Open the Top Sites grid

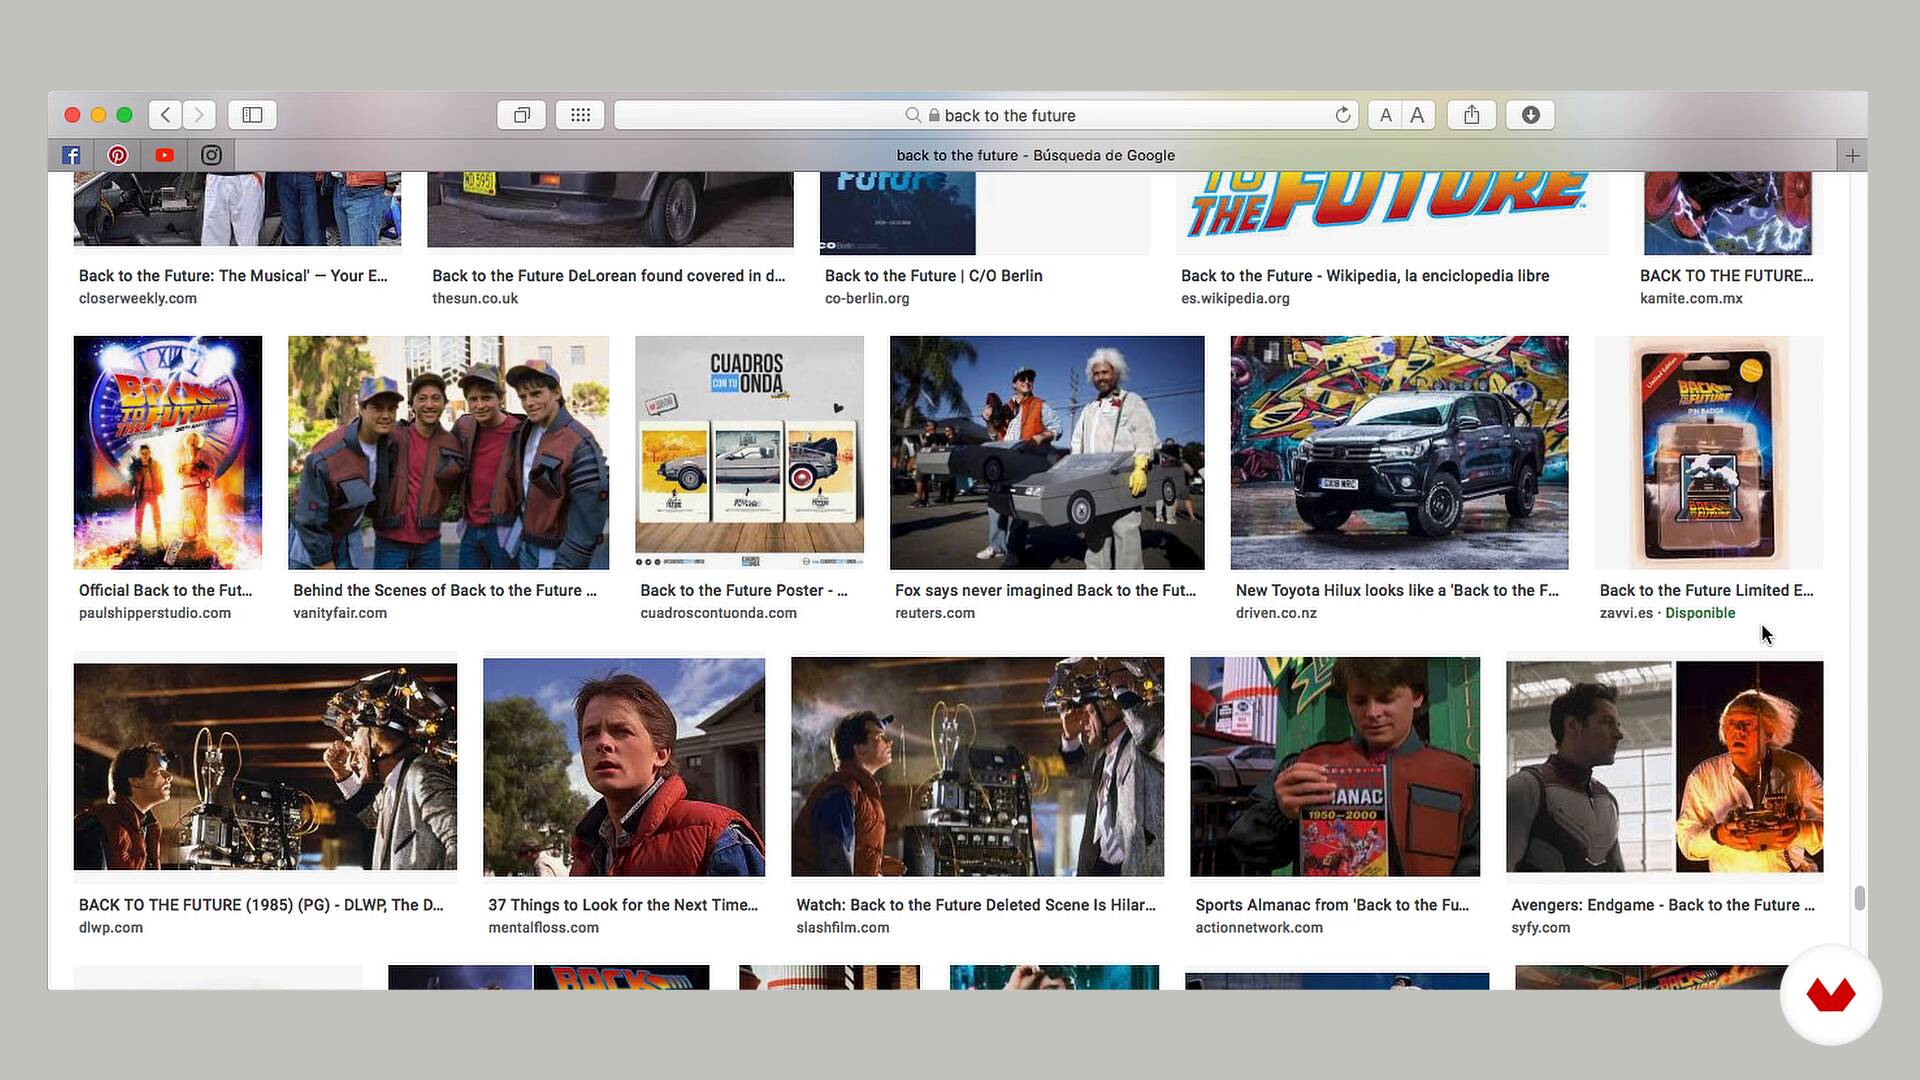coord(580,115)
